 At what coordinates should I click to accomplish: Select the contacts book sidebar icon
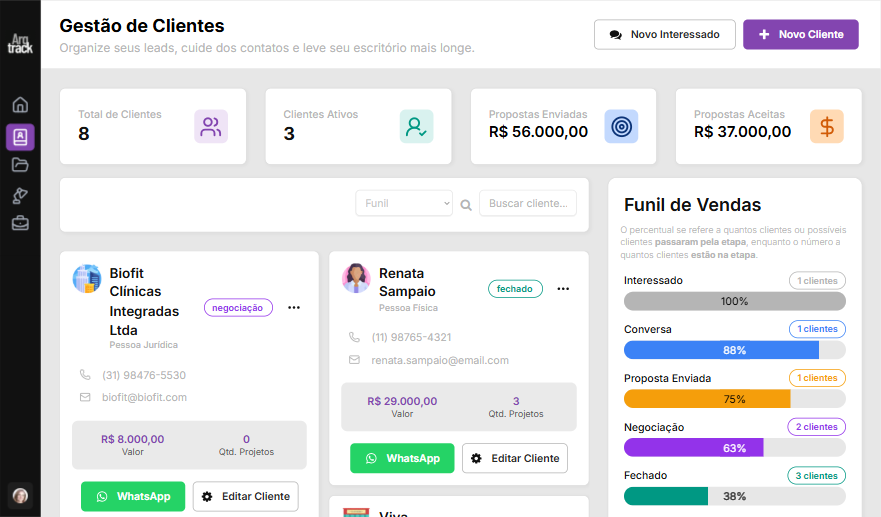(x=20, y=136)
